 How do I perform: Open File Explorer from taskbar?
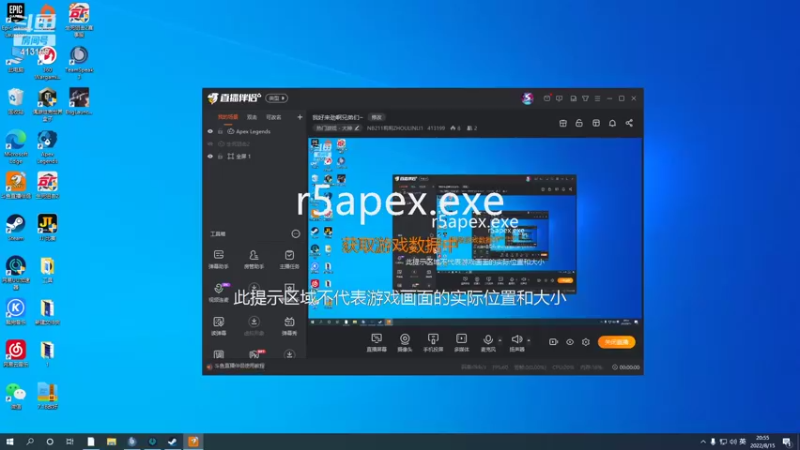click(x=111, y=442)
